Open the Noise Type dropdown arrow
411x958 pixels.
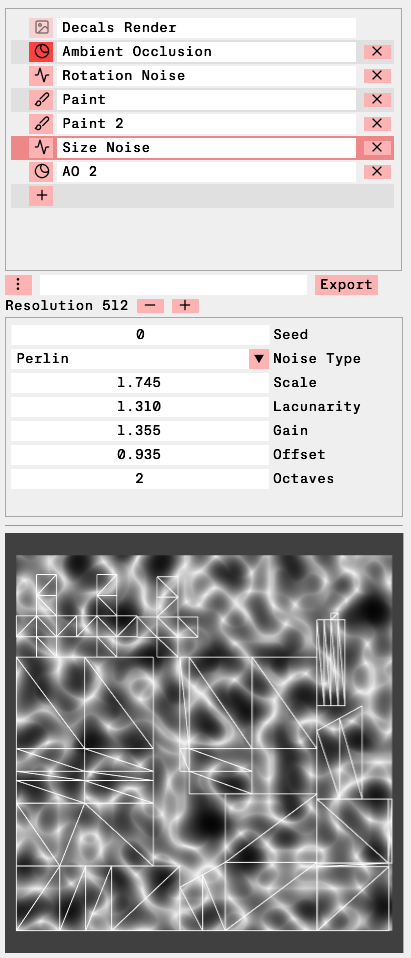tap(259, 359)
